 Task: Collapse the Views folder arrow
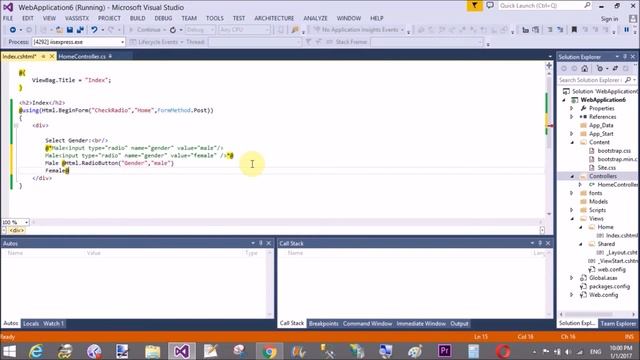pos(572,219)
